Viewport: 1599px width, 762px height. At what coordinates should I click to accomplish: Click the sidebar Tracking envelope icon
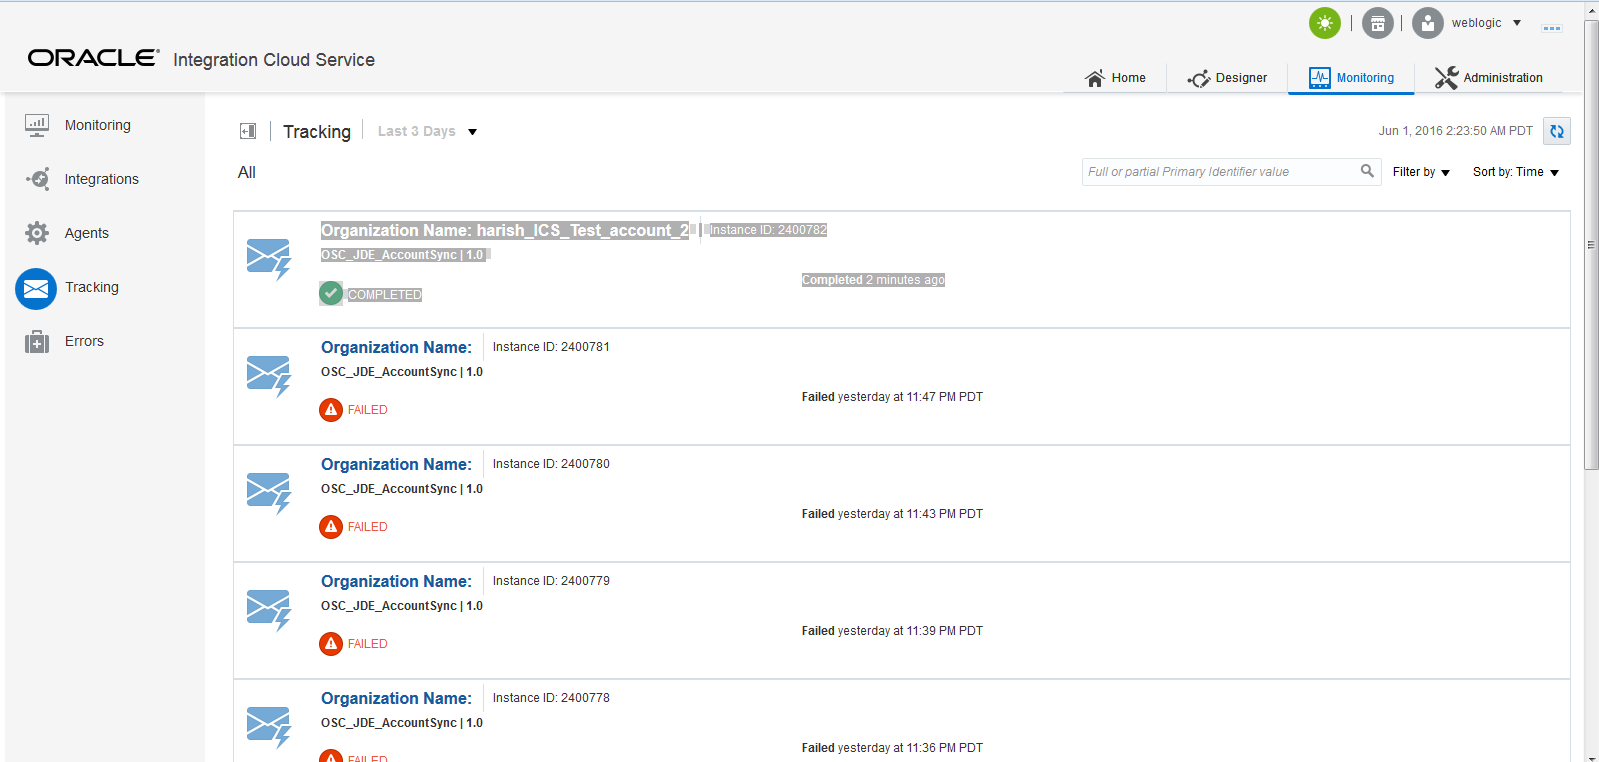coord(36,288)
